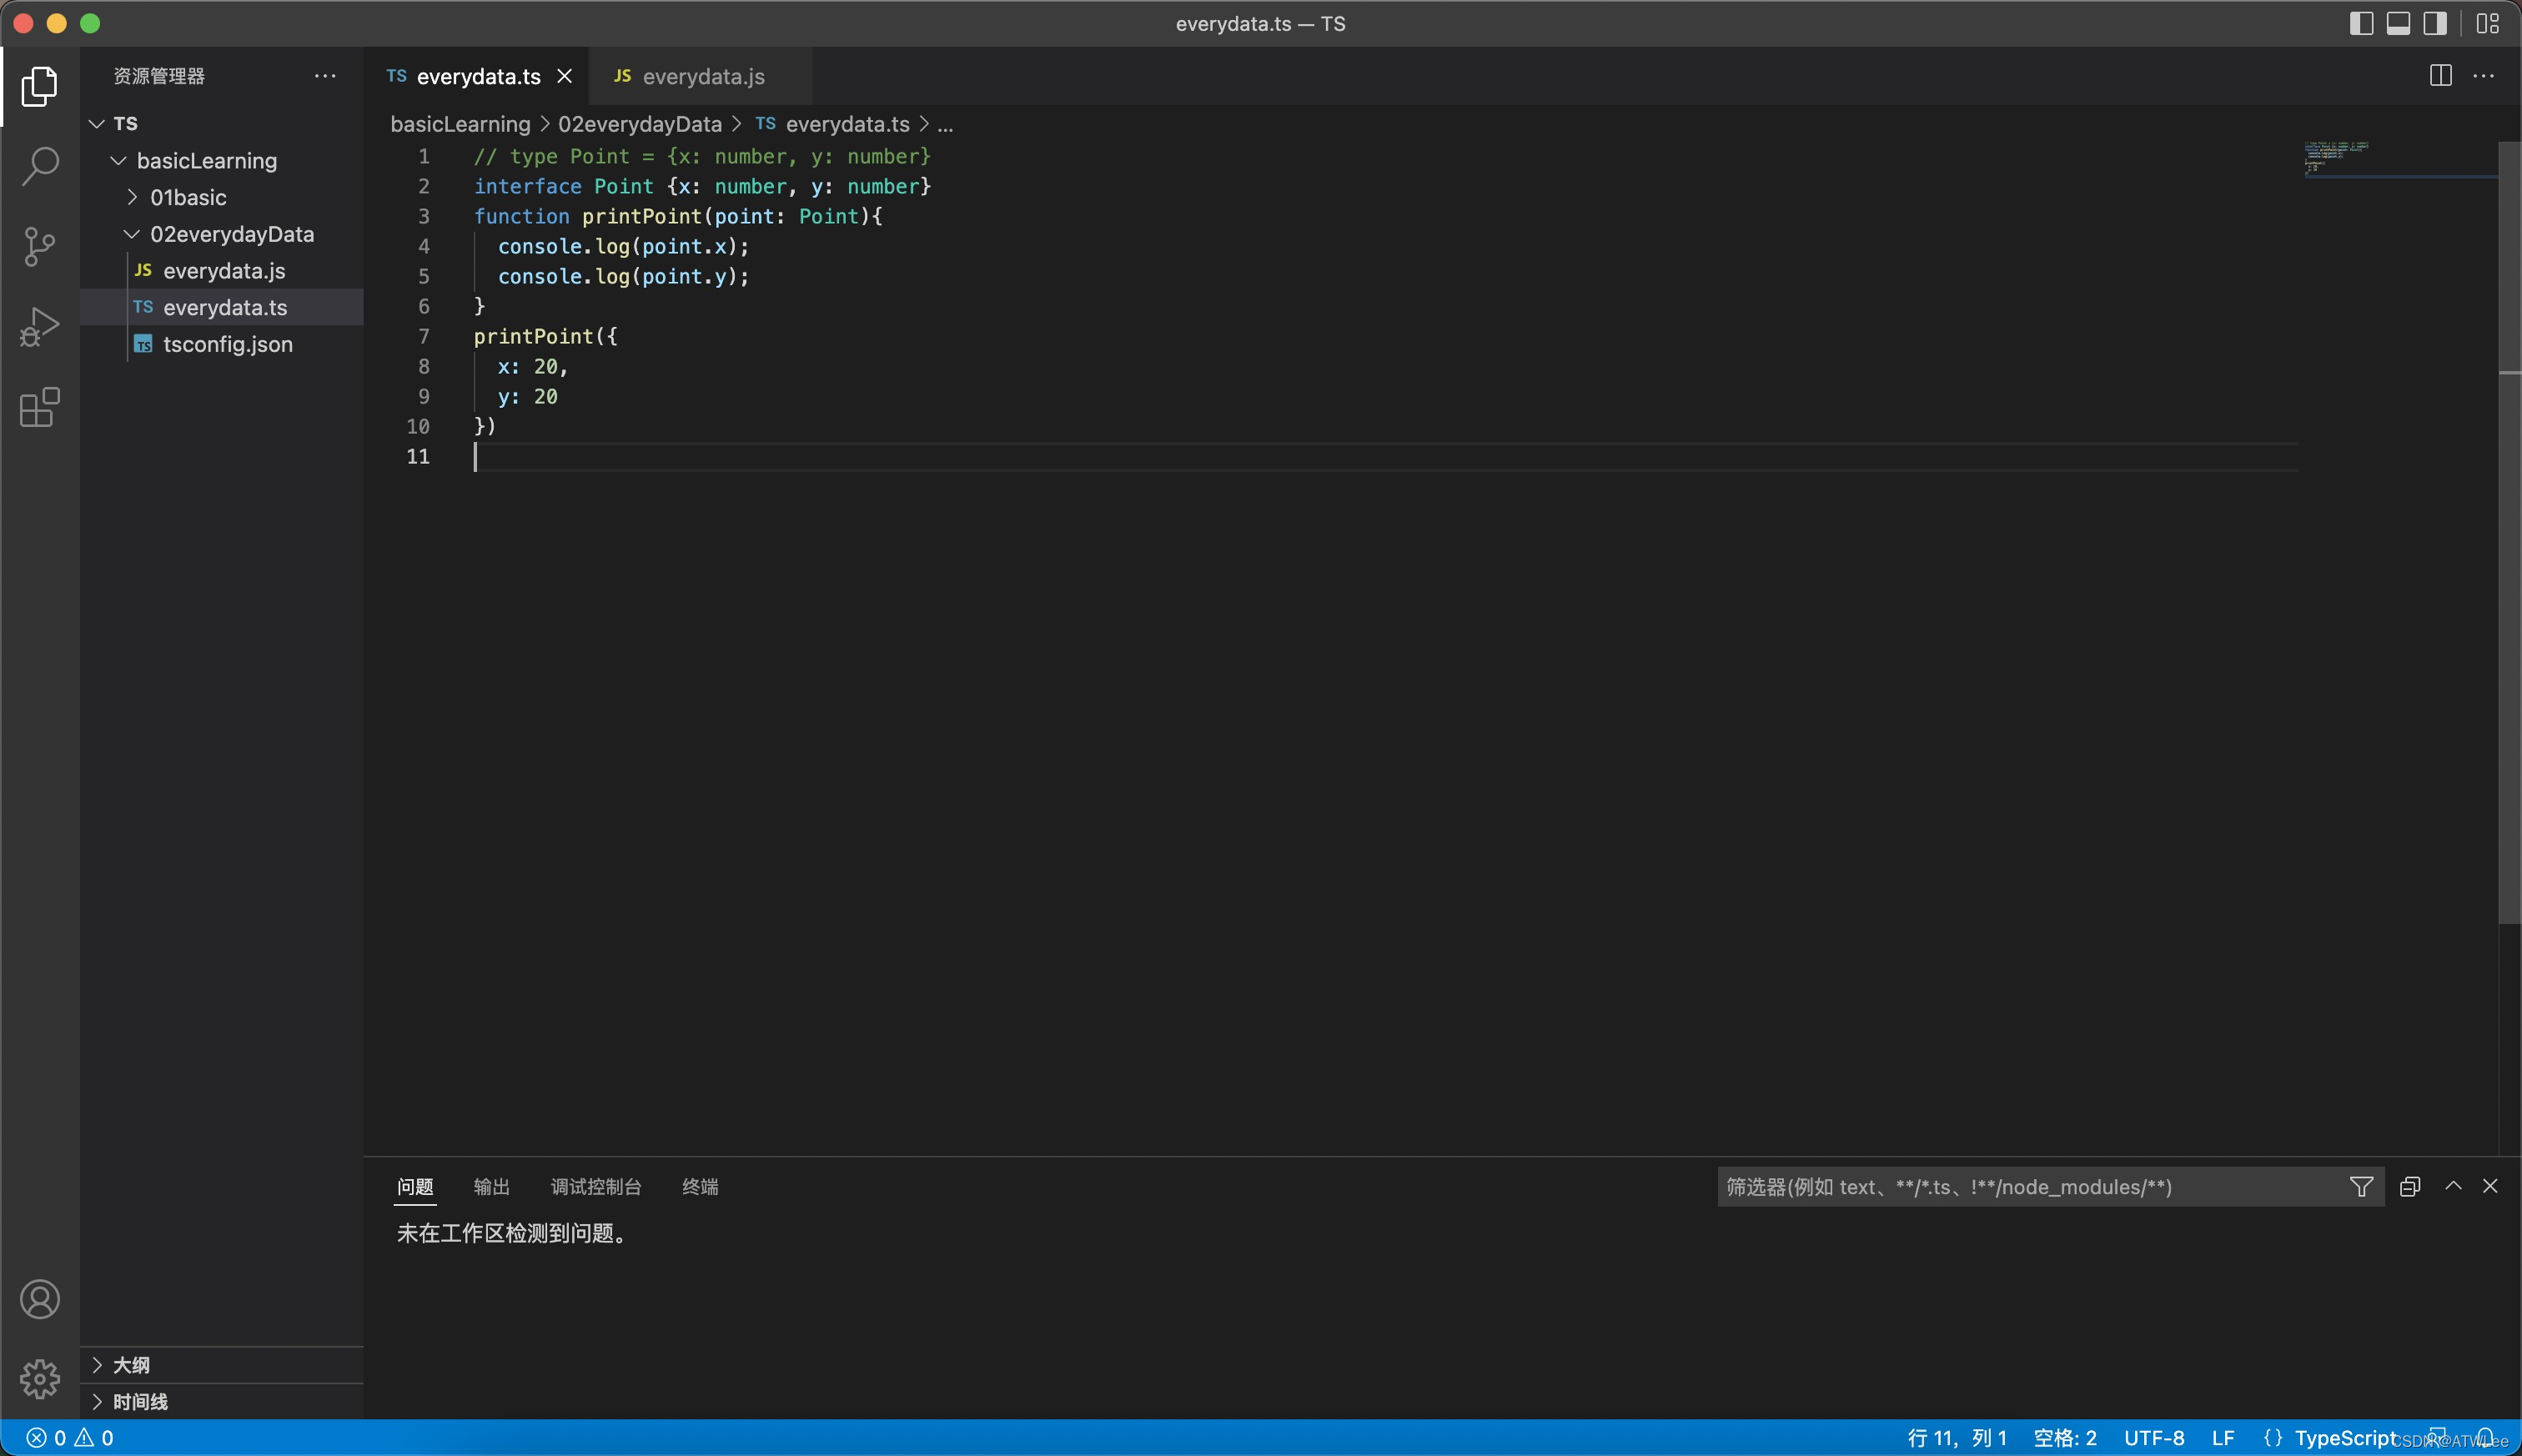Click UTF-8 encoding in status bar
Screen dimensions: 2522x1456
click(2154, 1438)
